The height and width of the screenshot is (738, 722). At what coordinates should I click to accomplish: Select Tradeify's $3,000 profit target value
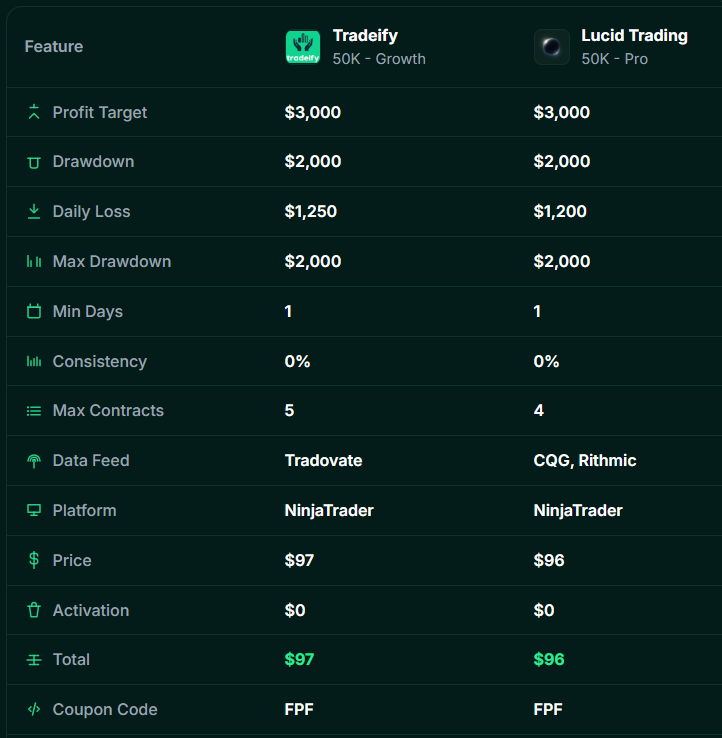click(x=313, y=112)
